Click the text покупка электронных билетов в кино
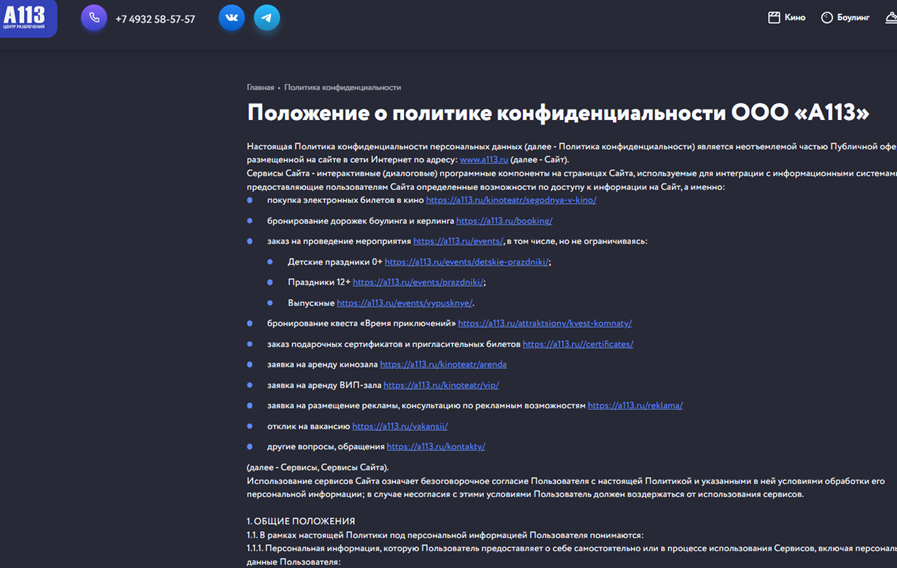Image resolution: width=897 pixels, height=568 pixels. click(x=345, y=200)
